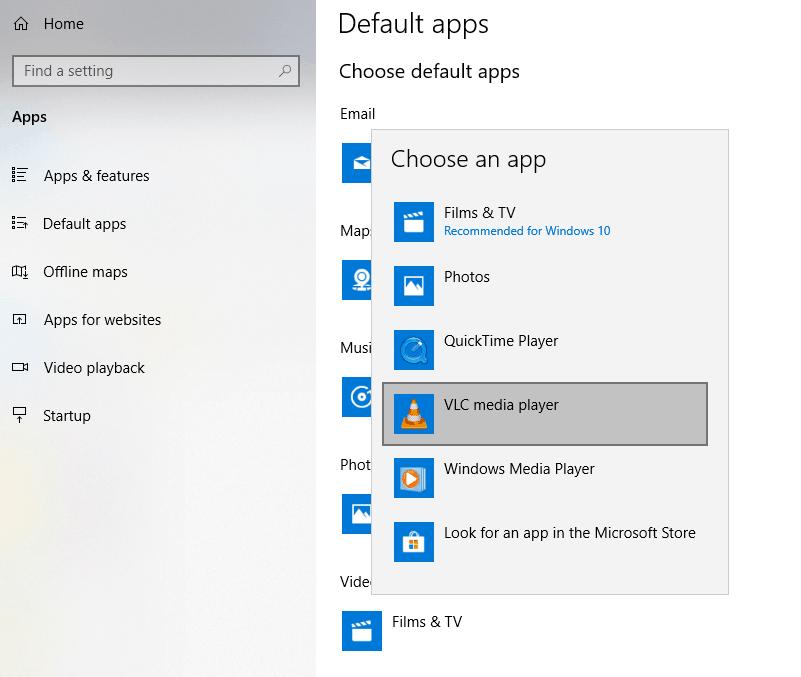Open Home settings page

point(63,24)
